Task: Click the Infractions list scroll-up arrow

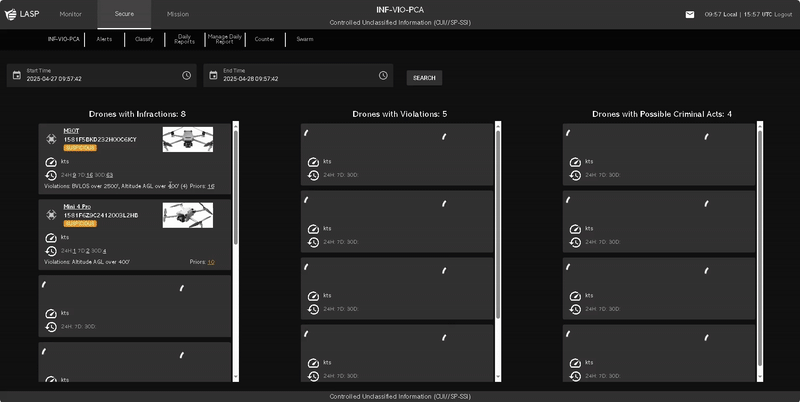Action: click(x=236, y=125)
